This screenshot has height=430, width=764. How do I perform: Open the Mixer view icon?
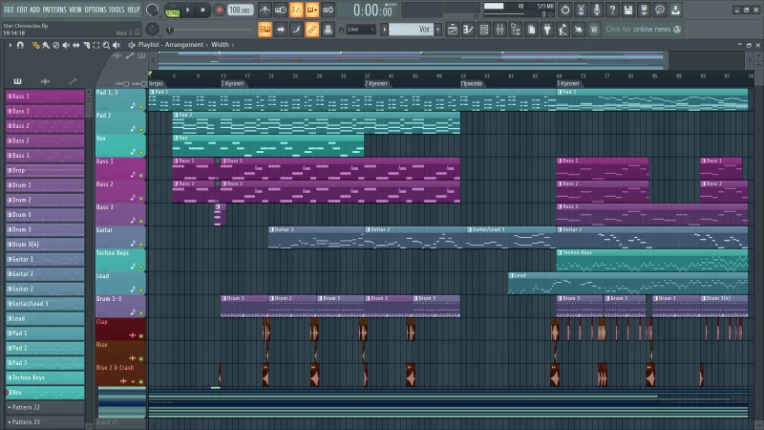(x=500, y=30)
